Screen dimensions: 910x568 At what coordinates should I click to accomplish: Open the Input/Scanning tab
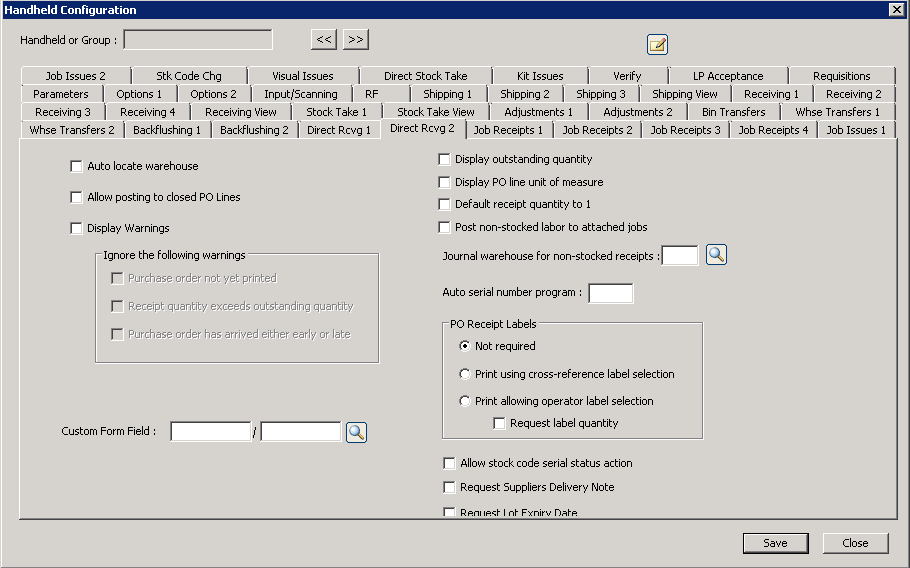tap(300, 94)
